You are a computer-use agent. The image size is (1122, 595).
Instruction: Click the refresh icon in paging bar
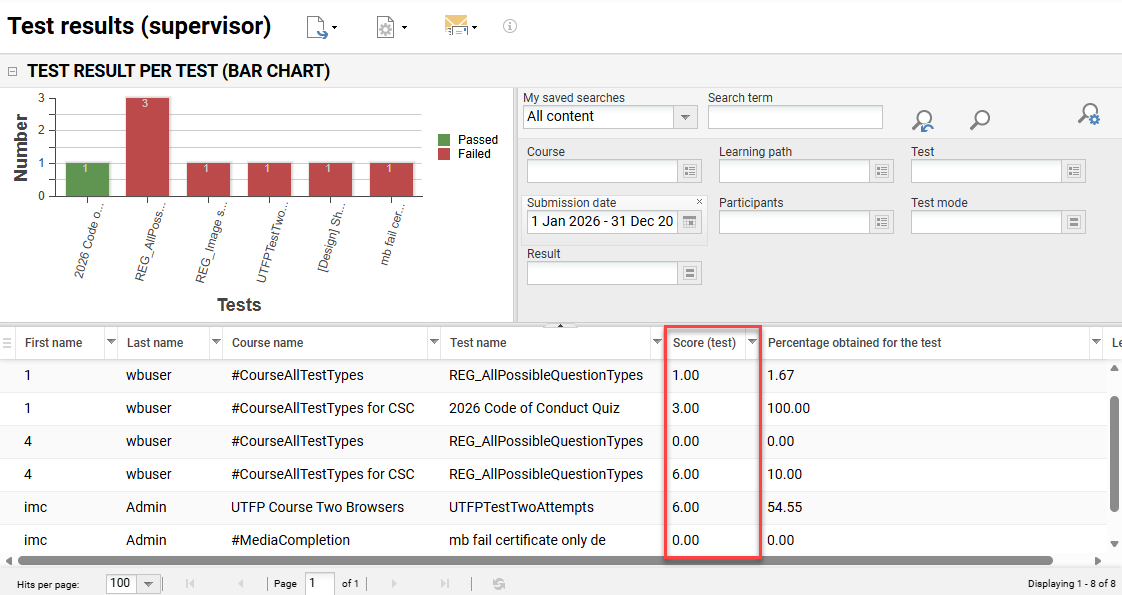499,584
